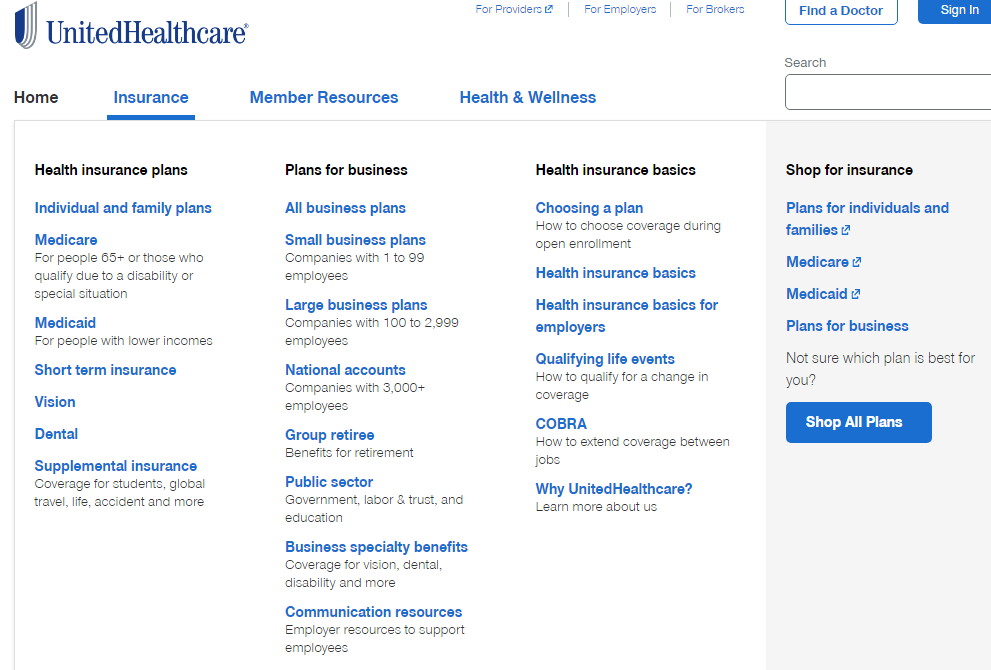Focus the Search input field
This screenshot has height=670, width=991.
pos(888,92)
